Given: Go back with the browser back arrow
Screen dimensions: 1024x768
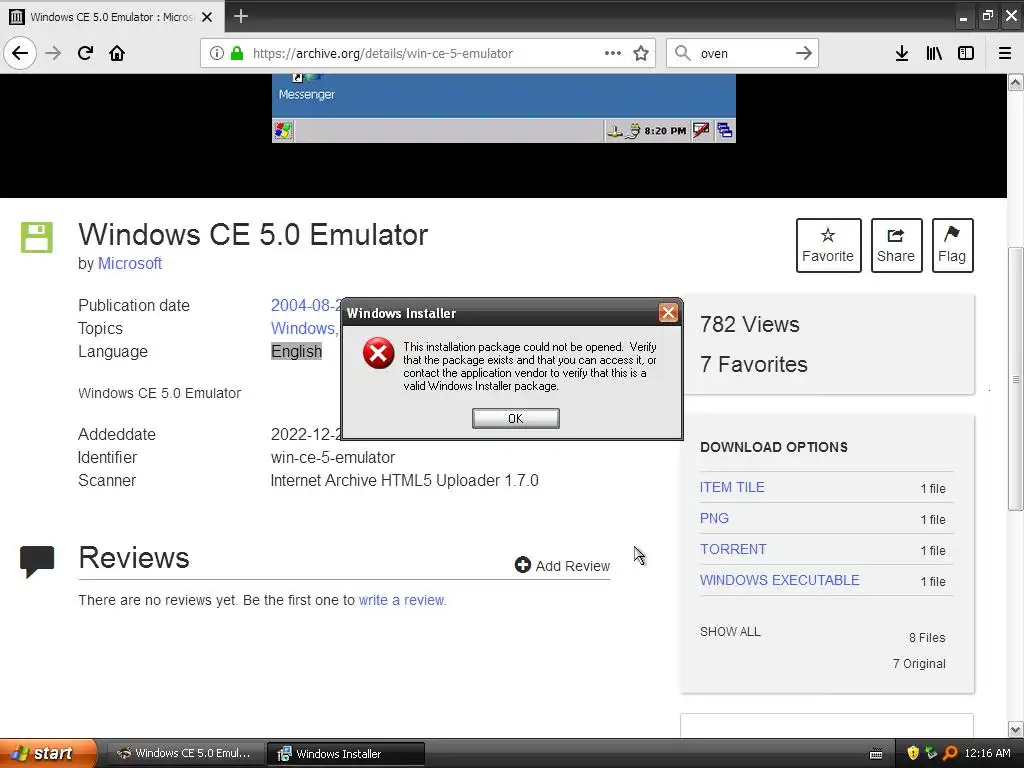Looking at the screenshot, I should click(20, 53).
